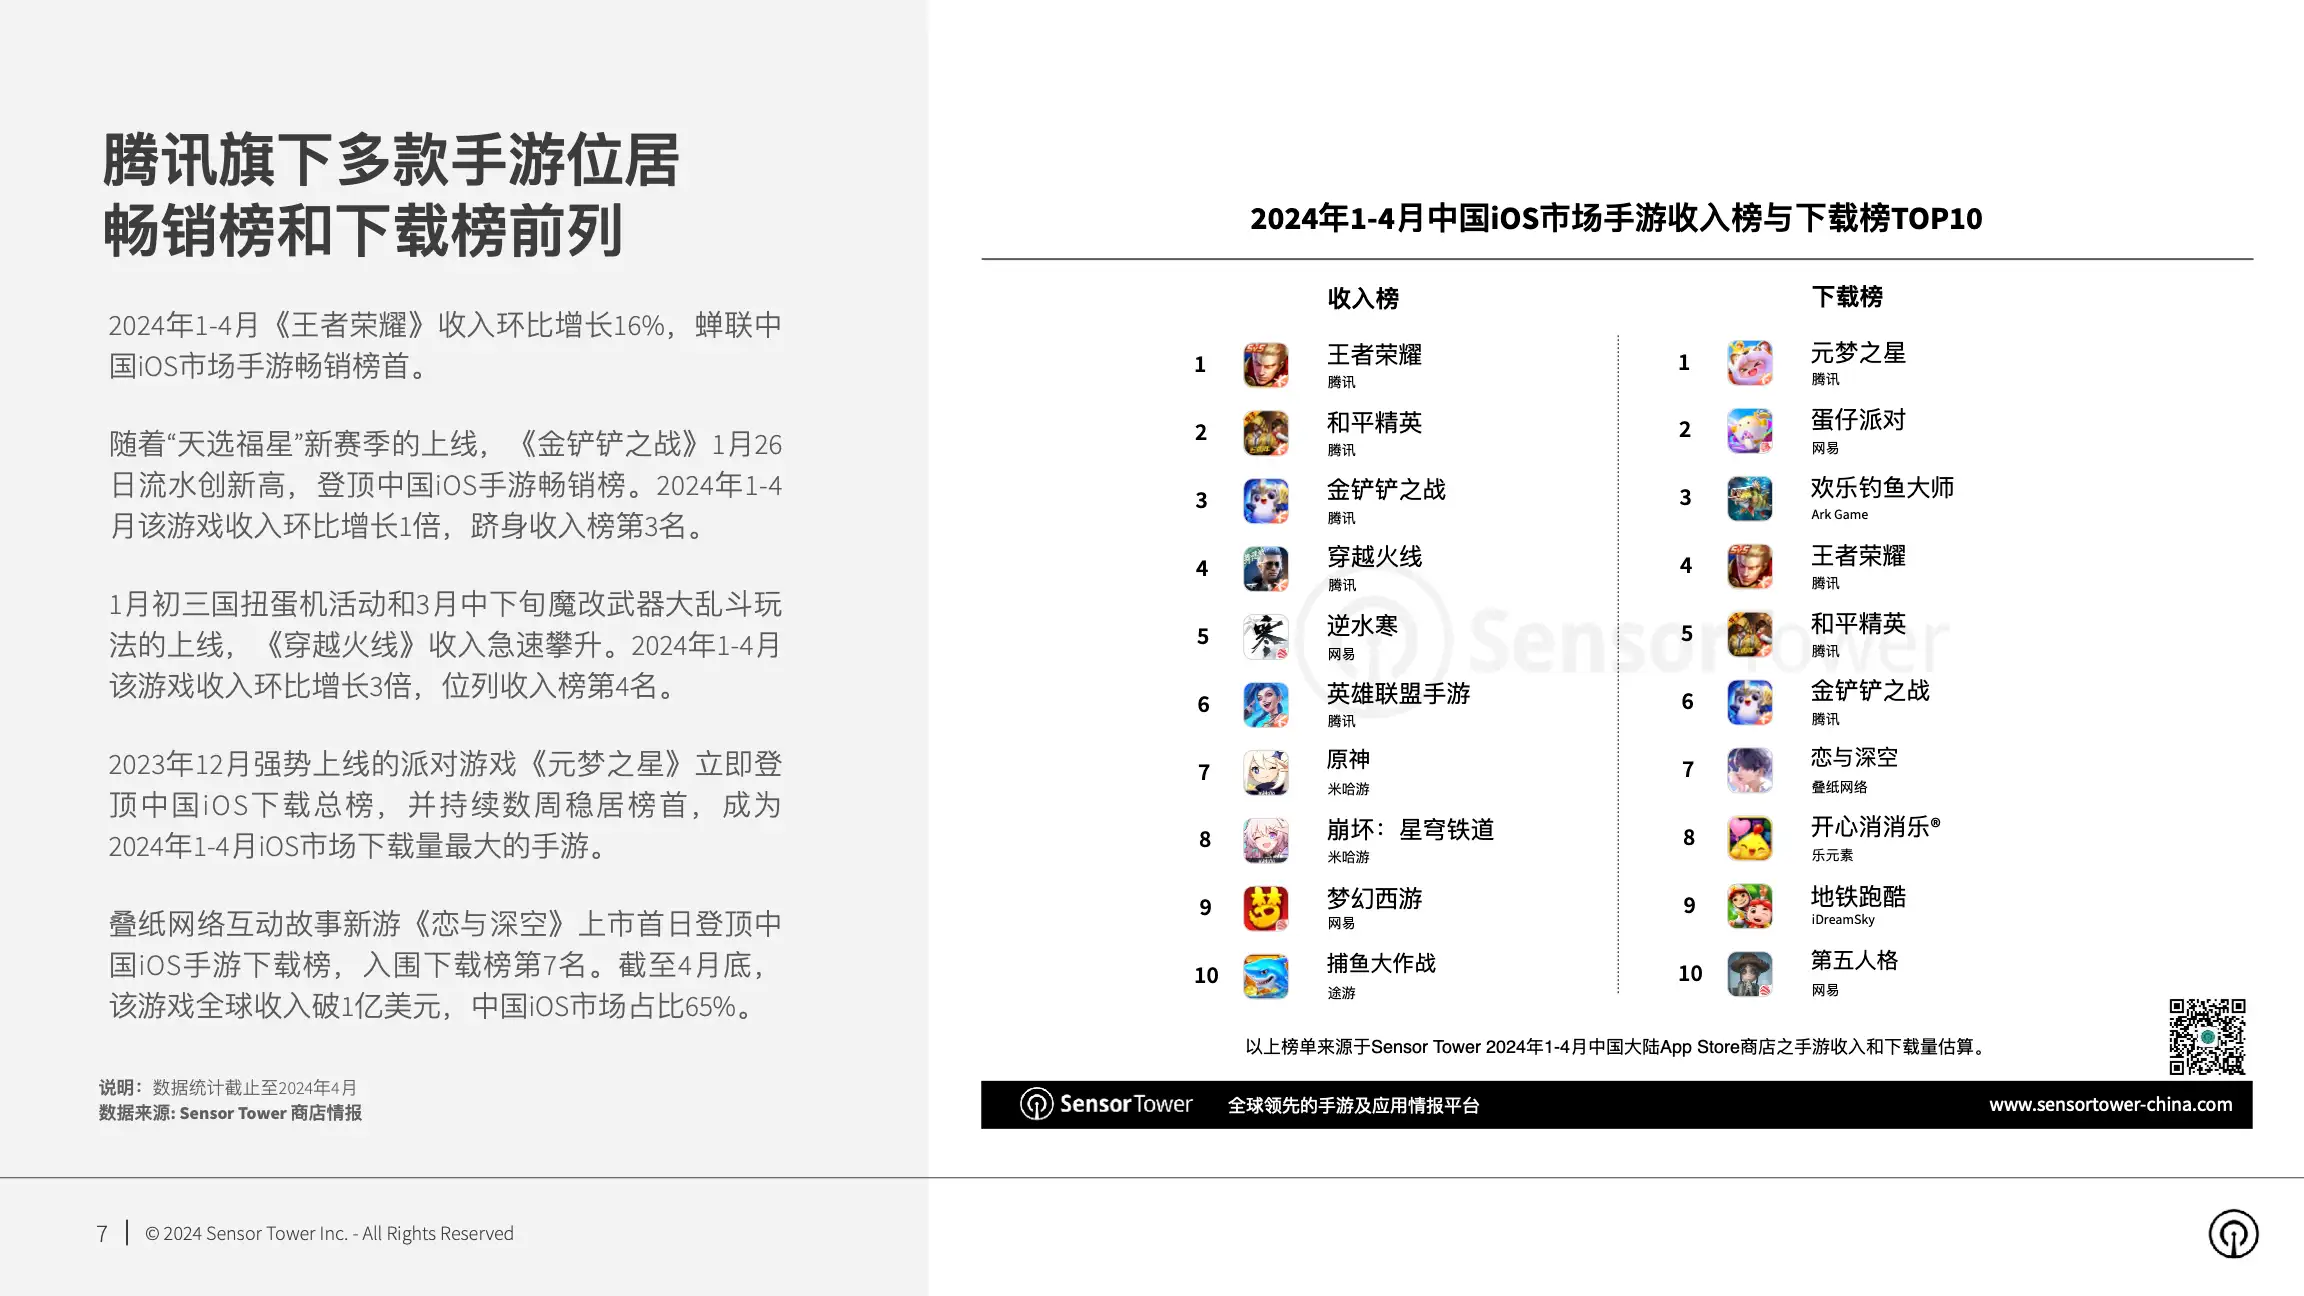Select the 元梦之星 icon in download chart
Image resolution: width=2304 pixels, height=1296 pixels.
tap(1749, 362)
